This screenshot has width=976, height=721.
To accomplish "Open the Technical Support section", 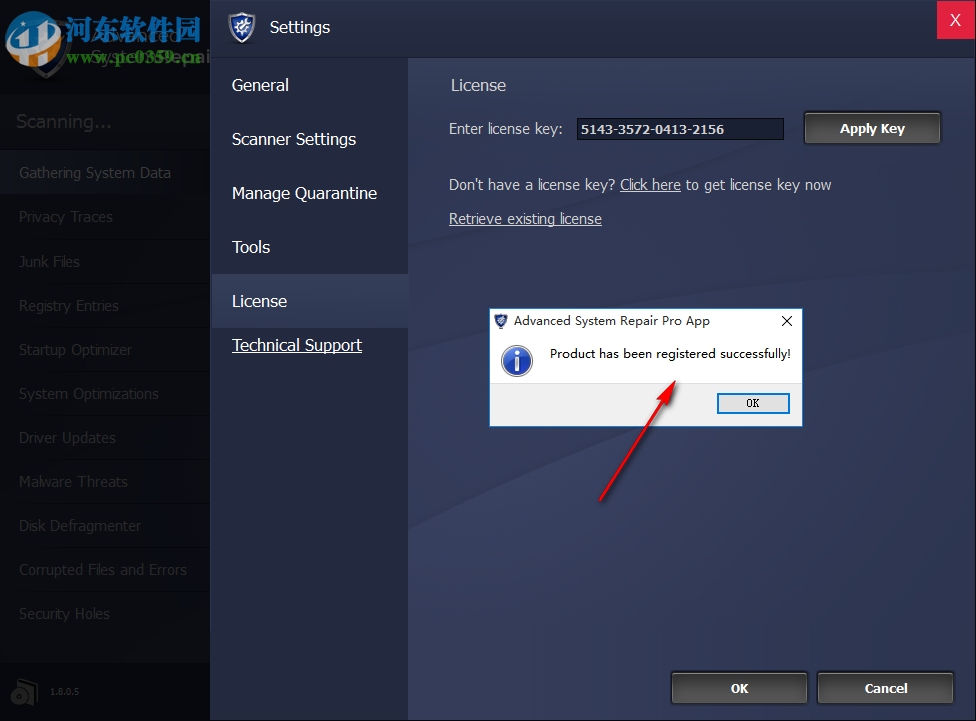I will tap(296, 345).
